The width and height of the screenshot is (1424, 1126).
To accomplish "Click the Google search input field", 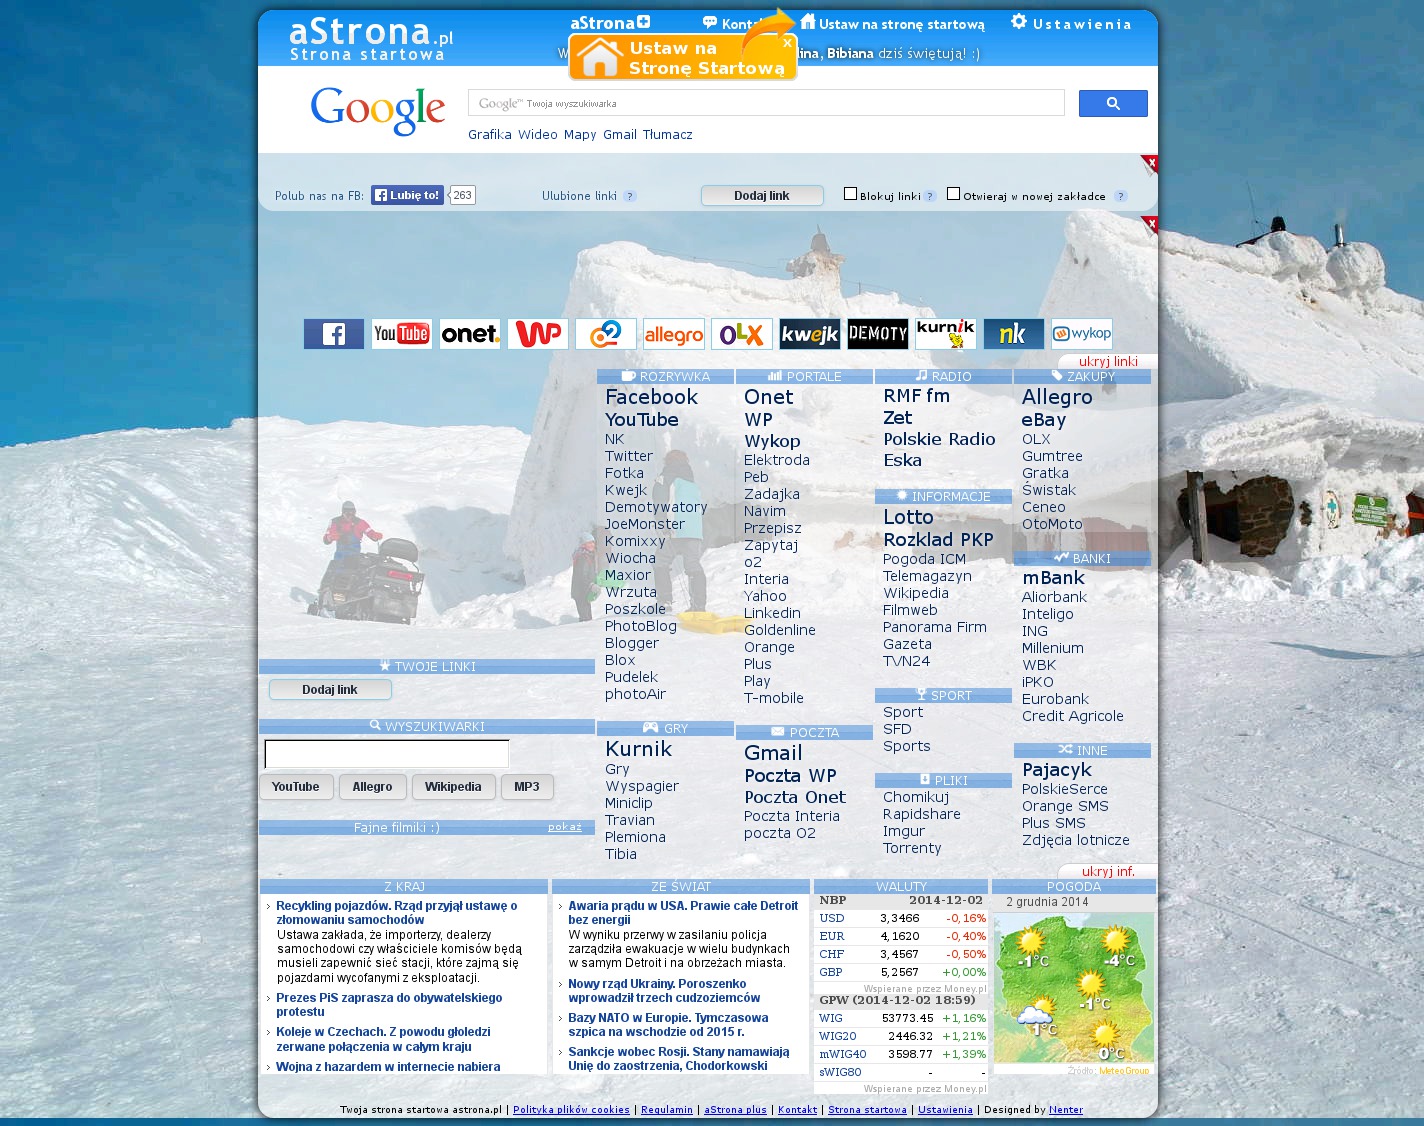I will [765, 103].
